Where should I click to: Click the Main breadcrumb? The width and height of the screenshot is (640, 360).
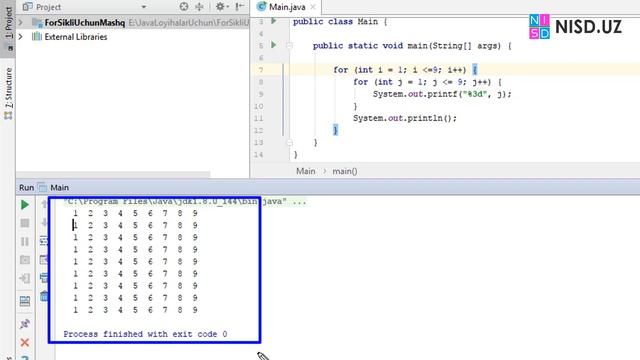click(306, 171)
